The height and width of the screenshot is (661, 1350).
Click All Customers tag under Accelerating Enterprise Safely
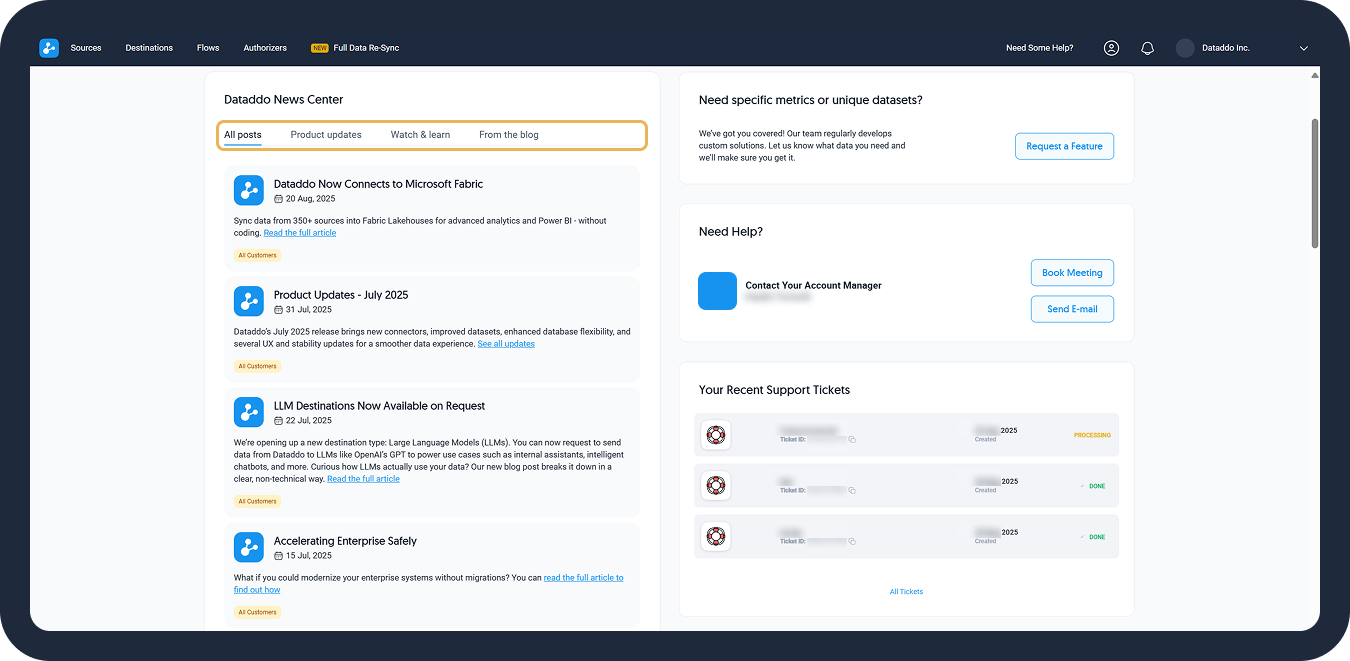258,612
